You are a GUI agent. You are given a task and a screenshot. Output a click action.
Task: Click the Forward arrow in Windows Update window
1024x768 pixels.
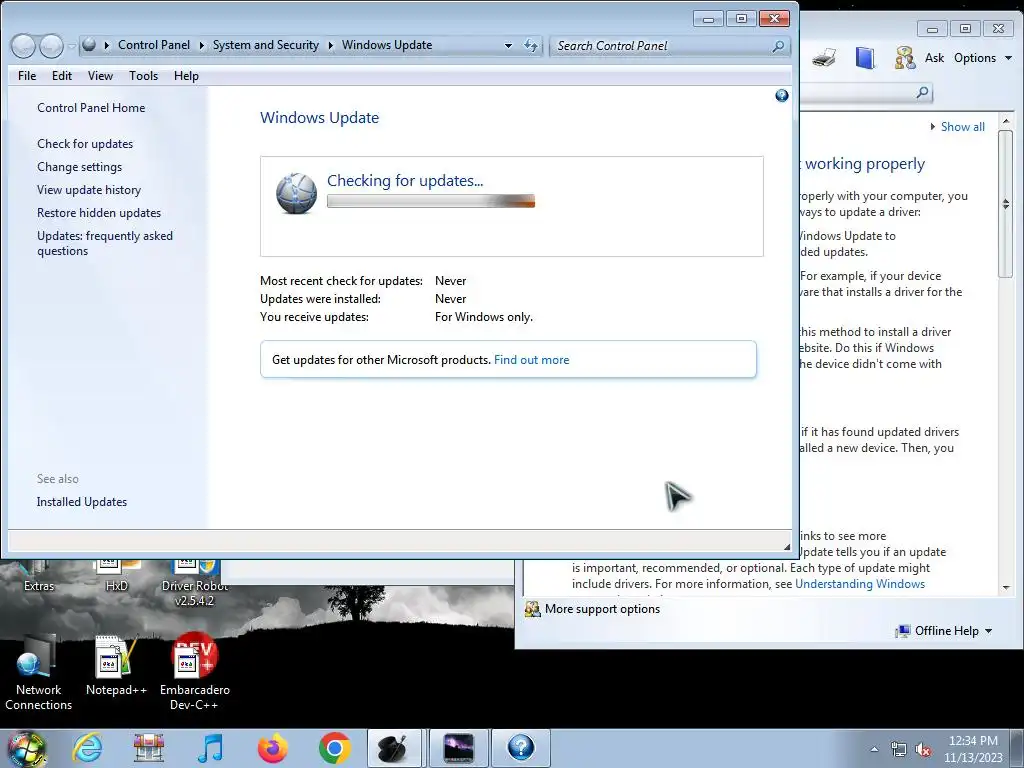coord(51,46)
